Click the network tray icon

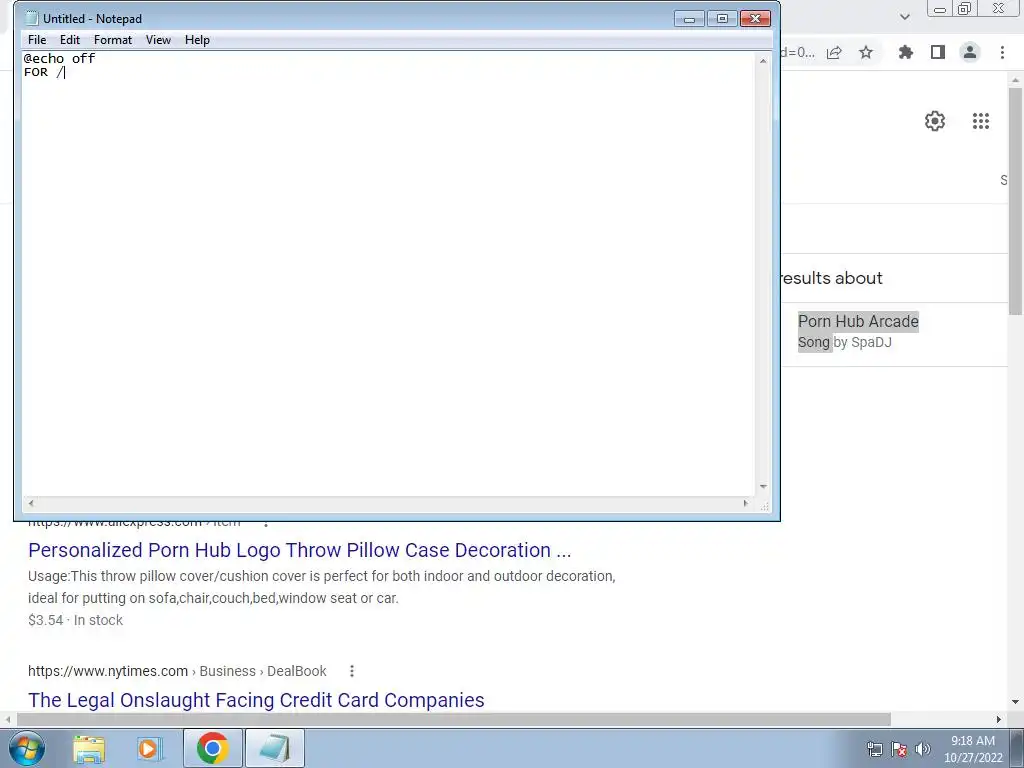pos(874,749)
